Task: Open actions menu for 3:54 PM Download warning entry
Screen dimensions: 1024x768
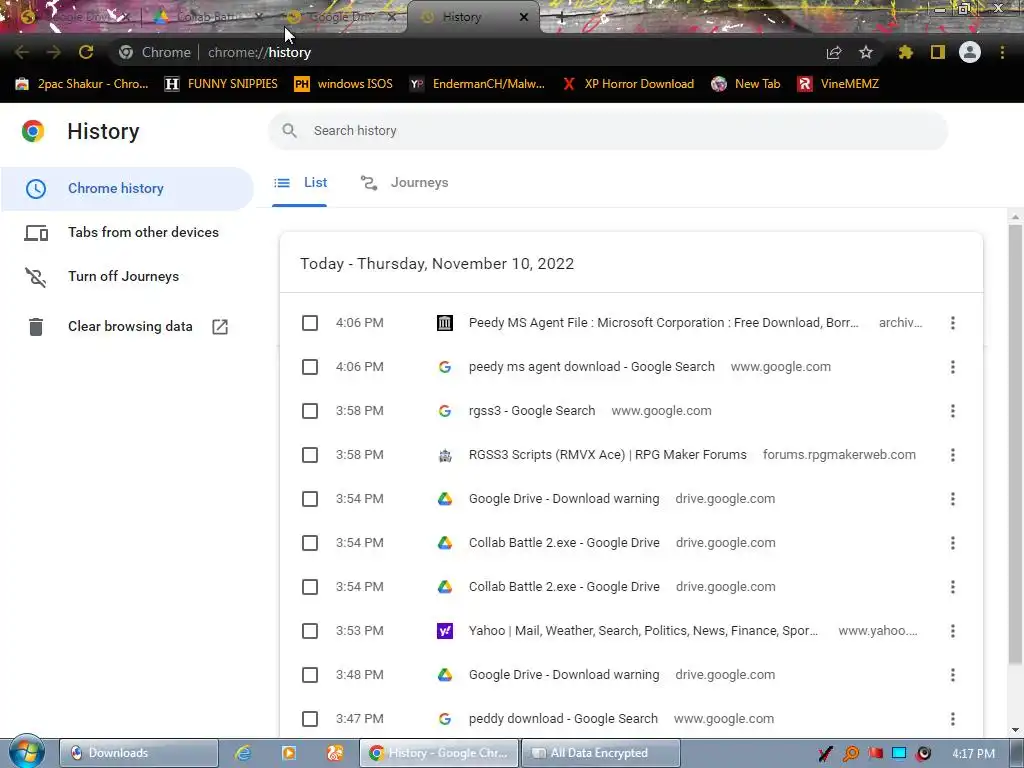Action: (x=953, y=499)
